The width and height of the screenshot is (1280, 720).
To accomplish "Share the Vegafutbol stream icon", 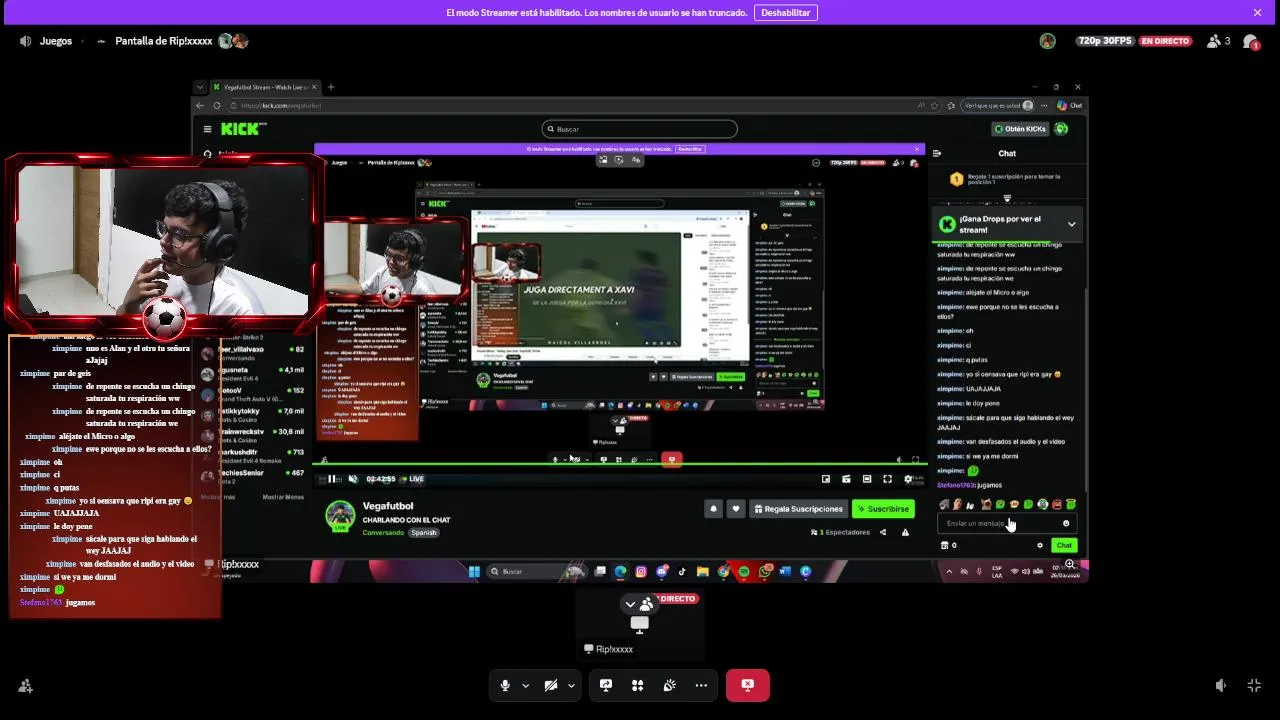I will pos(882,533).
